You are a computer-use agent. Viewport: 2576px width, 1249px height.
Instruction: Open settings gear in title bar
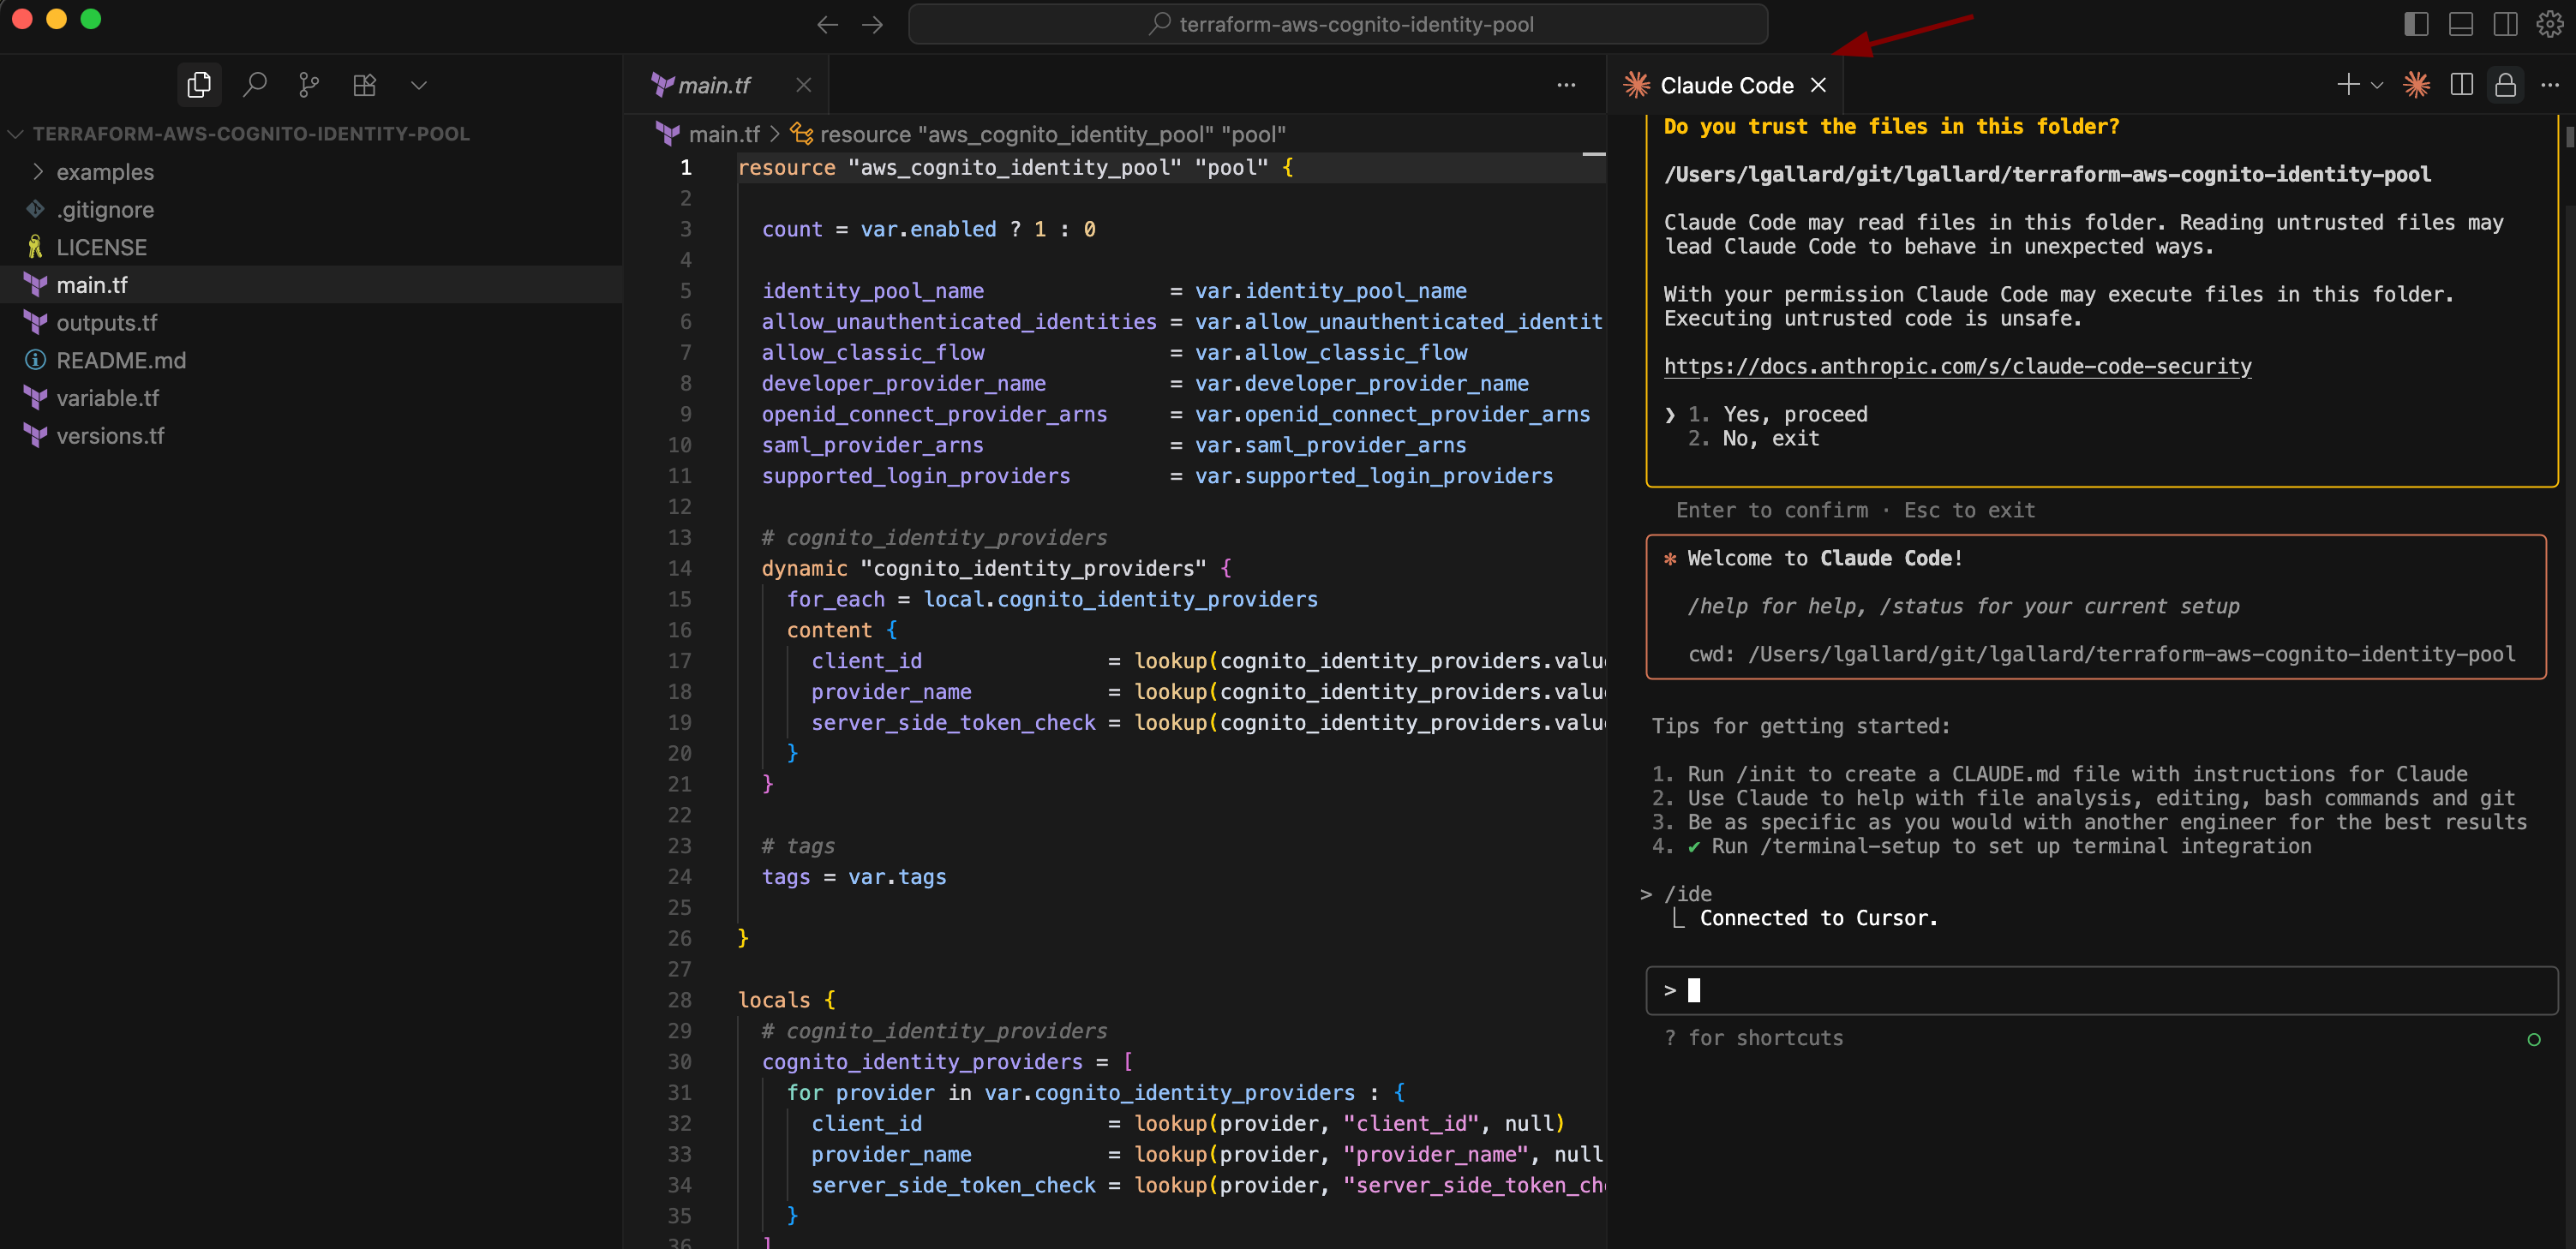(2549, 24)
